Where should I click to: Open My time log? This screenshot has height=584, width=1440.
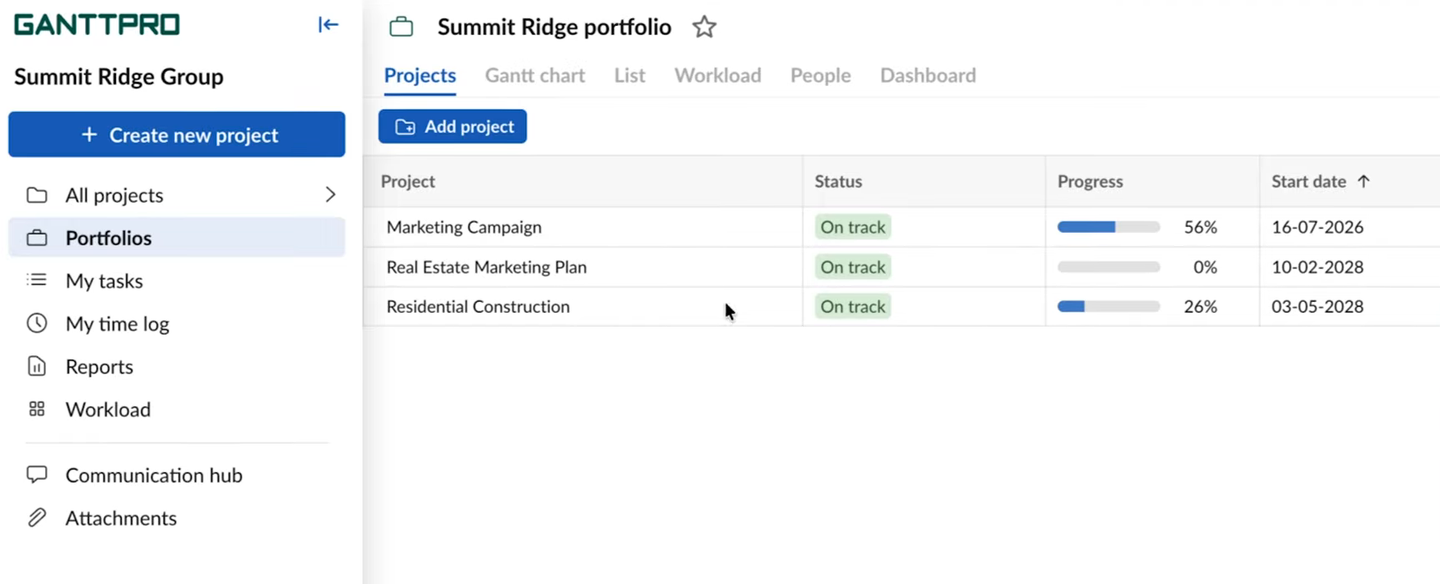click(x=177, y=323)
